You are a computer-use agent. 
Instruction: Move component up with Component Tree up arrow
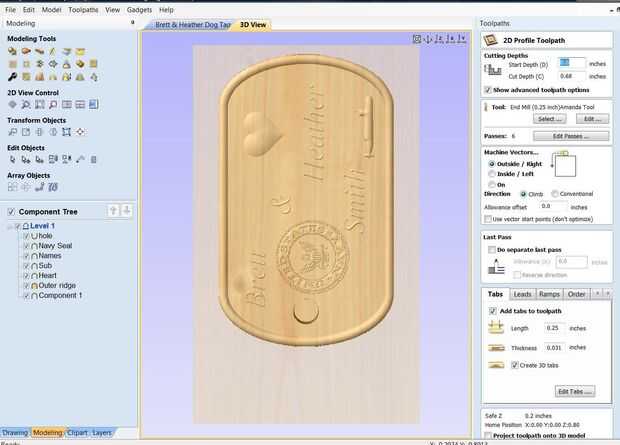[x=113, y=210]
